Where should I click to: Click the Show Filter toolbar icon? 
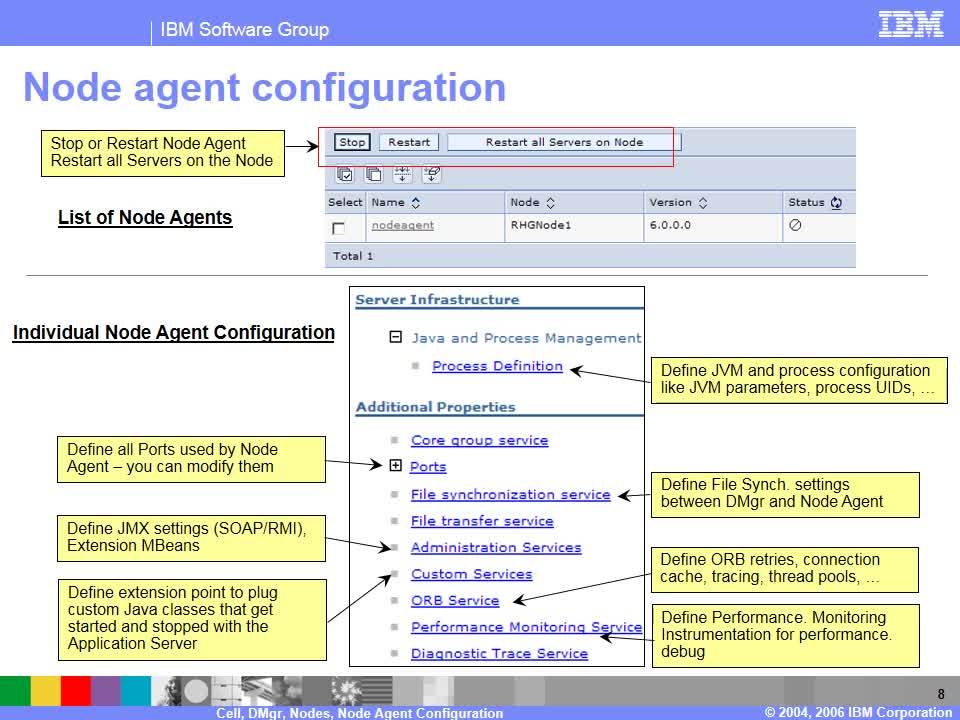tap(402, 174)
